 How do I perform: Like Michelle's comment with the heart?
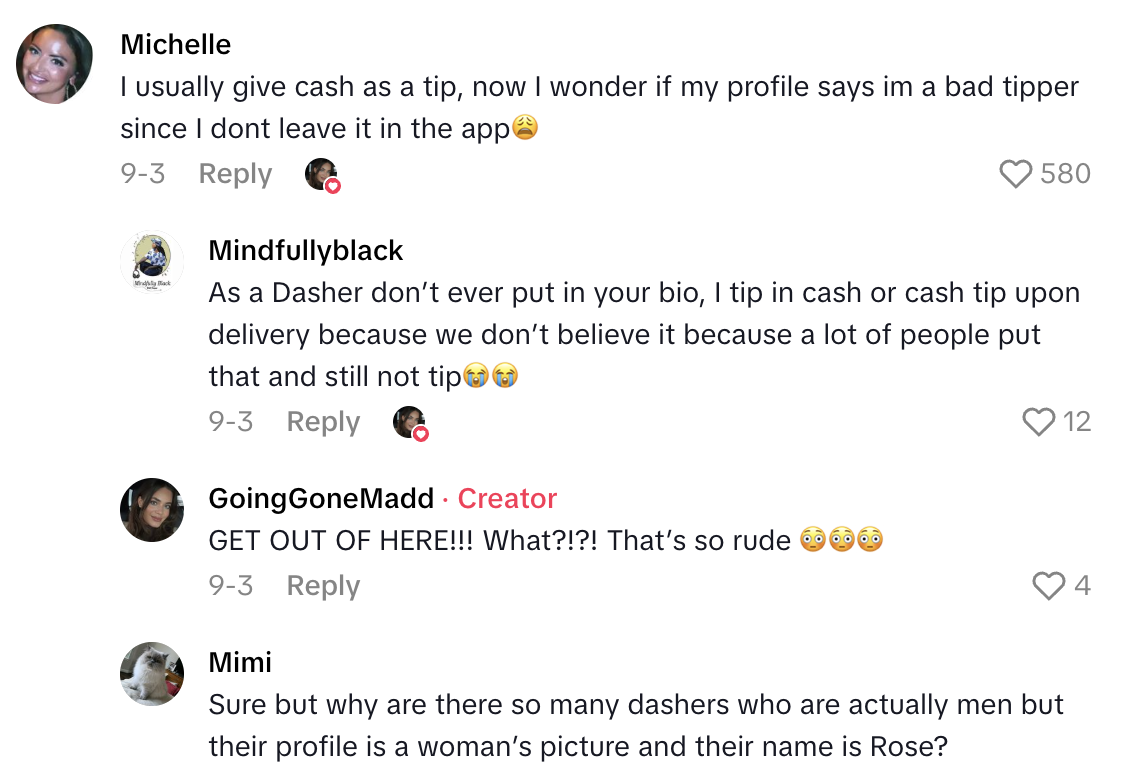(1015, 175)
